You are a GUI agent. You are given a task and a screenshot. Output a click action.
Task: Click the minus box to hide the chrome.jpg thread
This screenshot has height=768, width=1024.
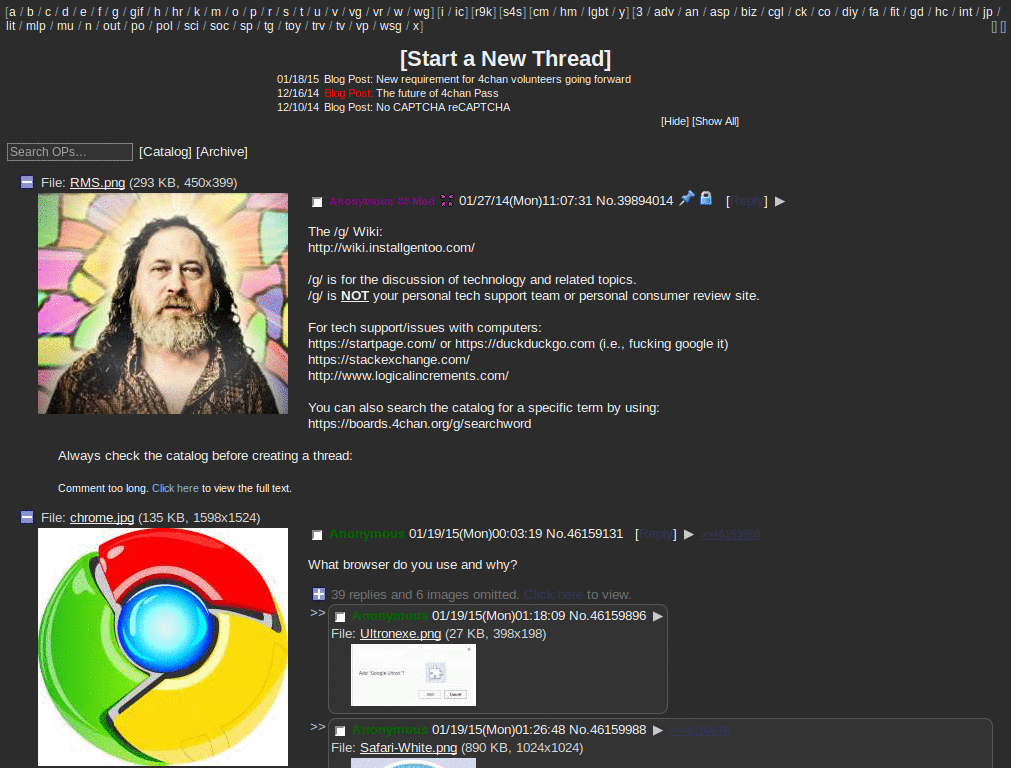26,516
